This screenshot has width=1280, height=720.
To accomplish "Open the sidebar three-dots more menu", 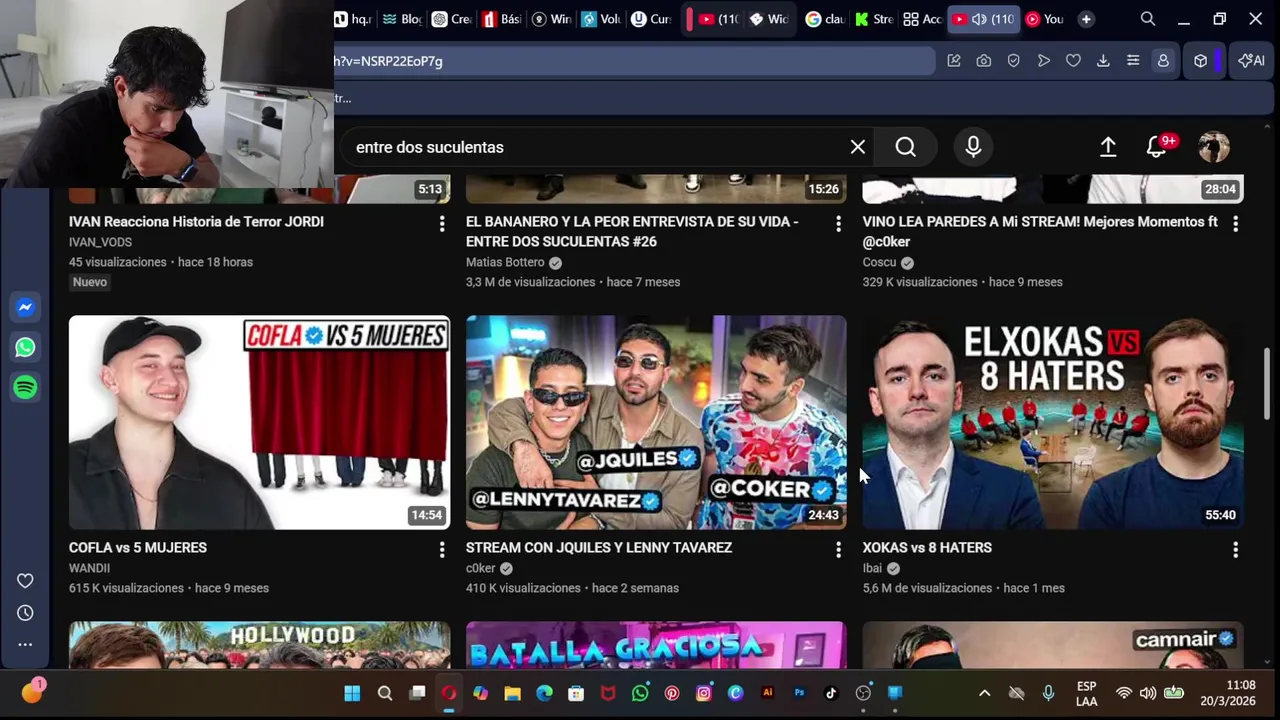I will (25, 645).
